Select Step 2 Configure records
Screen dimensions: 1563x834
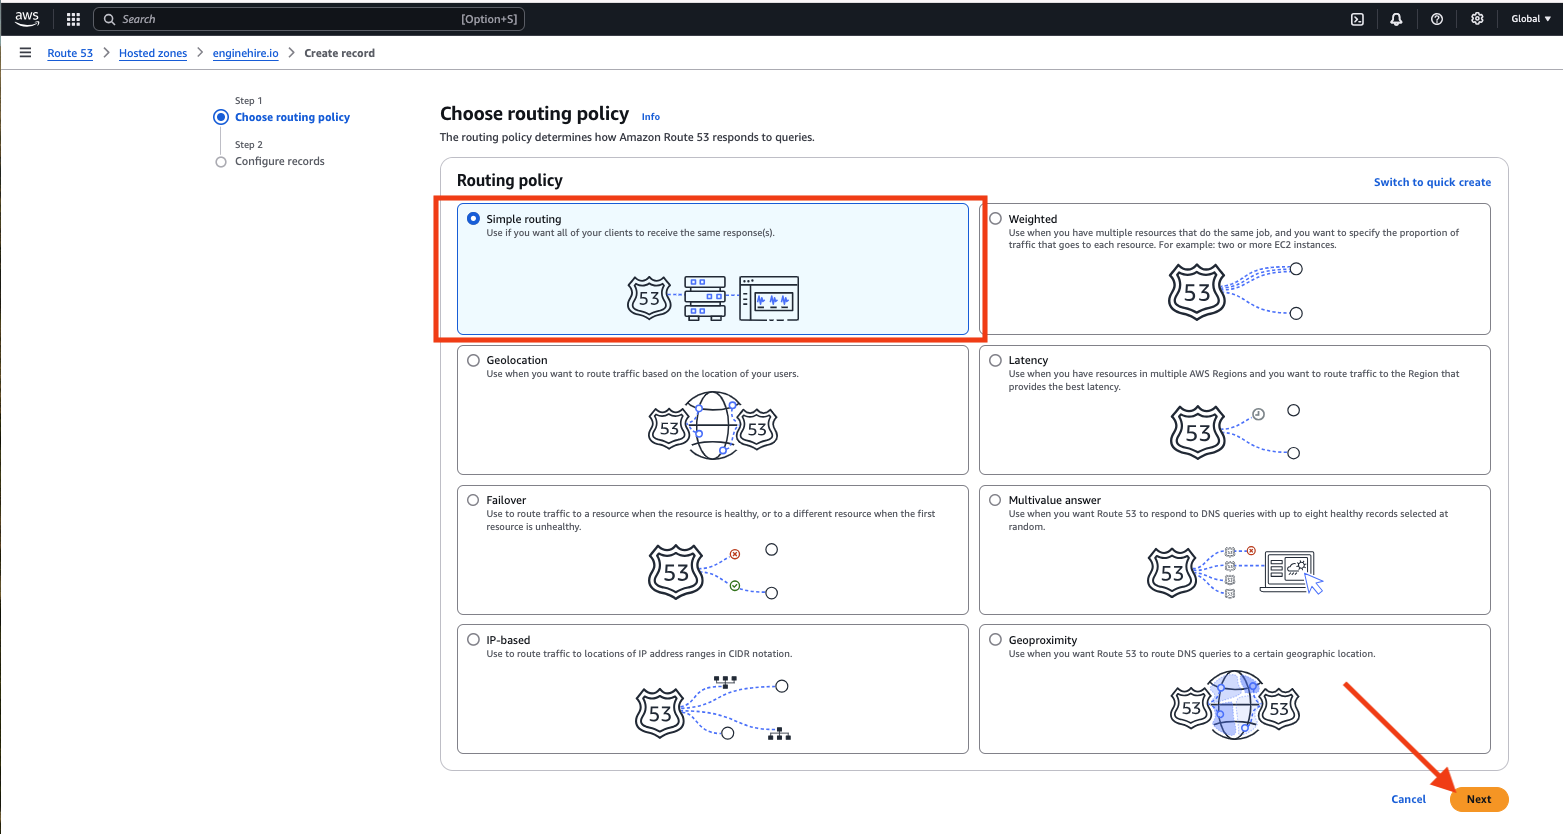(280, 161)
